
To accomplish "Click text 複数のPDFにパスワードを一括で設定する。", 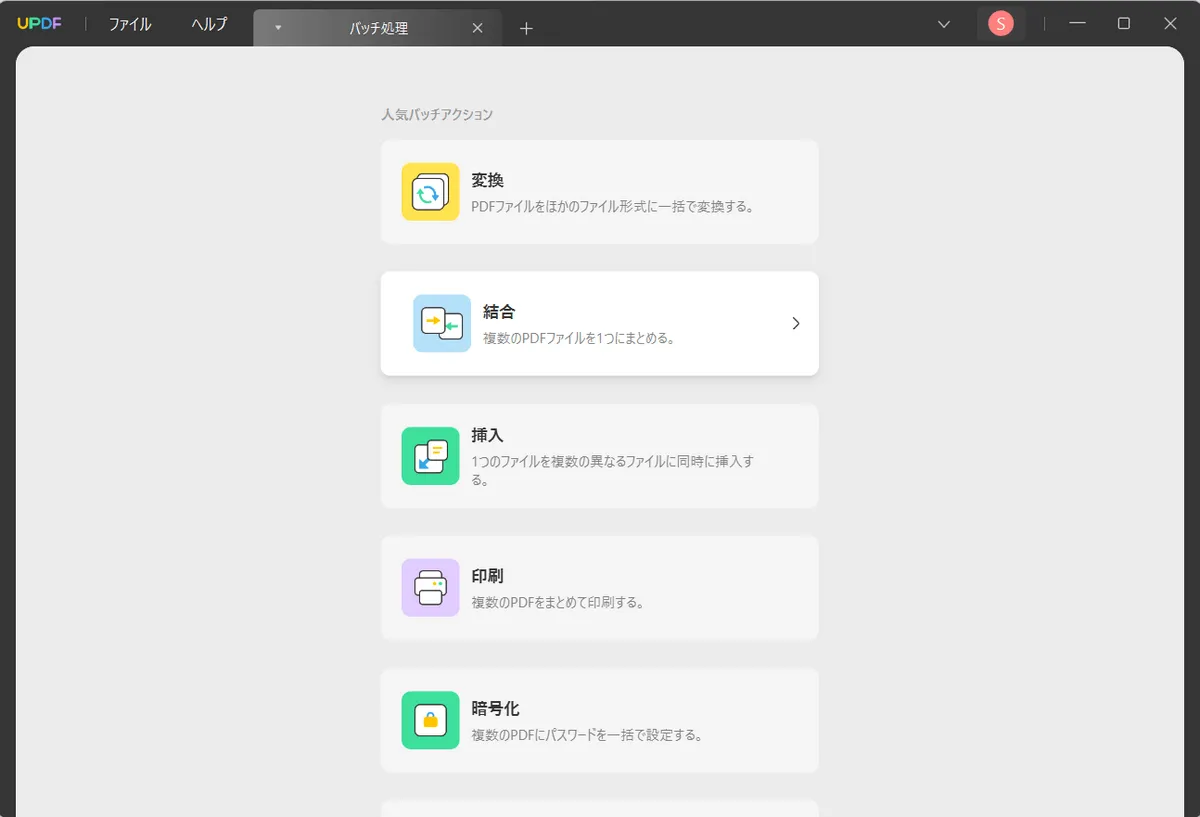I will [587, 735].
